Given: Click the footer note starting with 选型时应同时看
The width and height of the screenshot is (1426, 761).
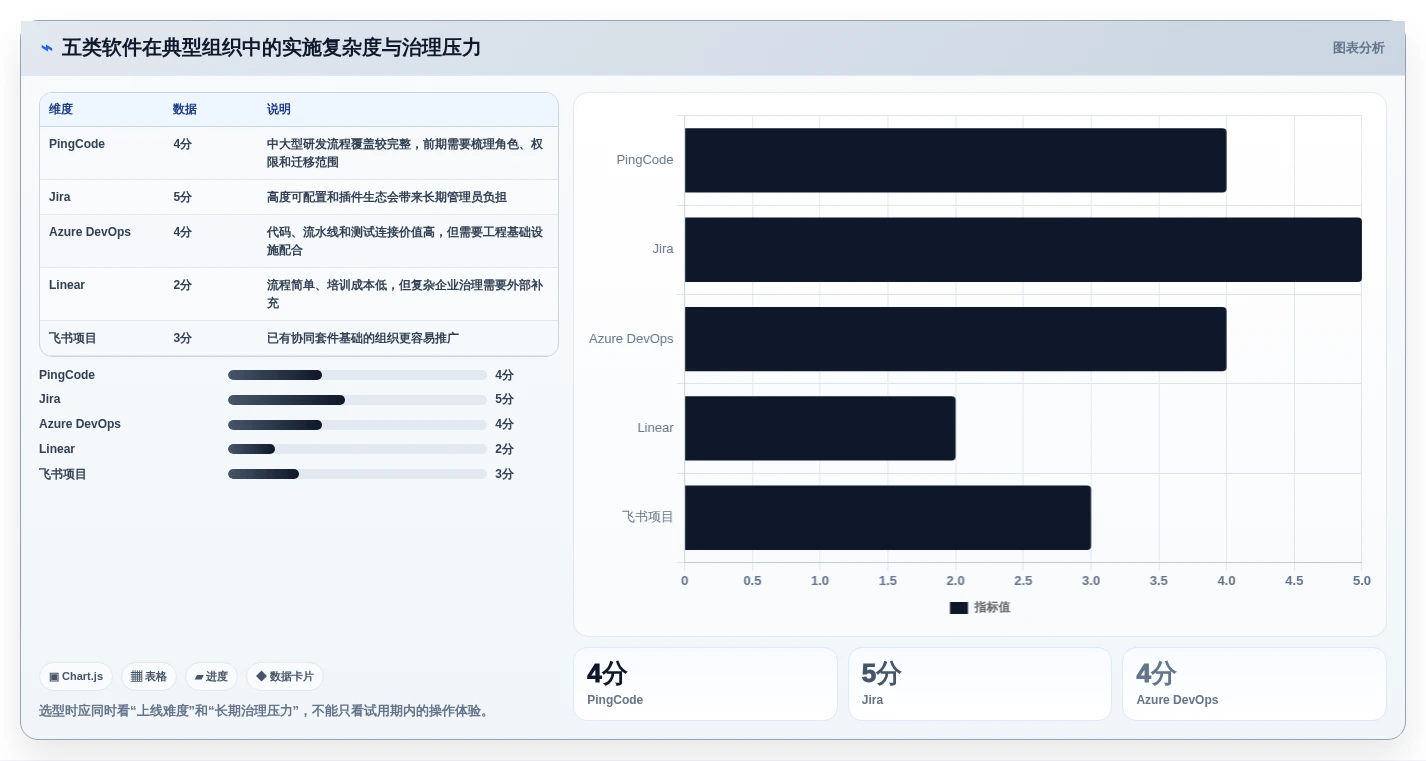Looking at the screenshot, I should point(266,711).
